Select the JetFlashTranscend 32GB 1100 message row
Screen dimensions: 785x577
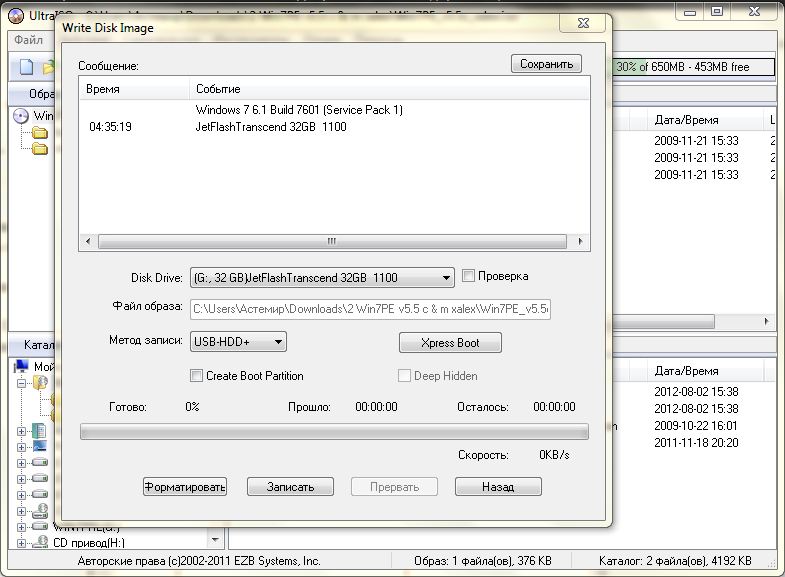tap(271, 127)
